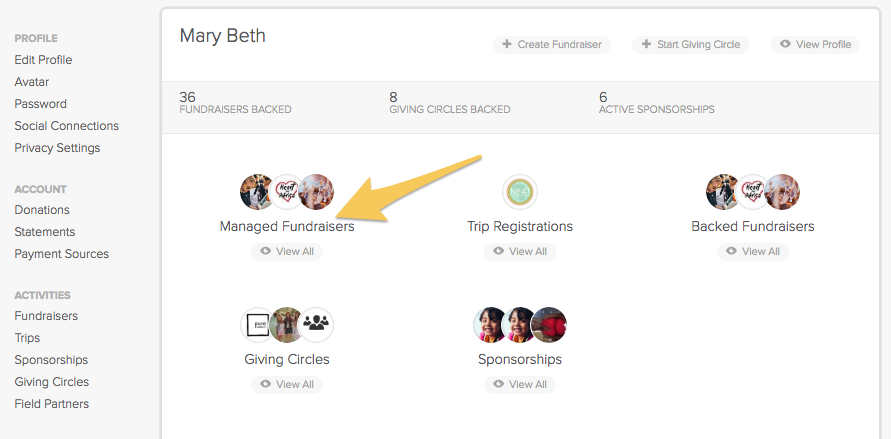Image resolution: width=891 pixels, height=439 pixels.
Task: Click the Pure Charity logo avatar in Giving Circles
Action: pyautogui.click(x=257, y=325)
